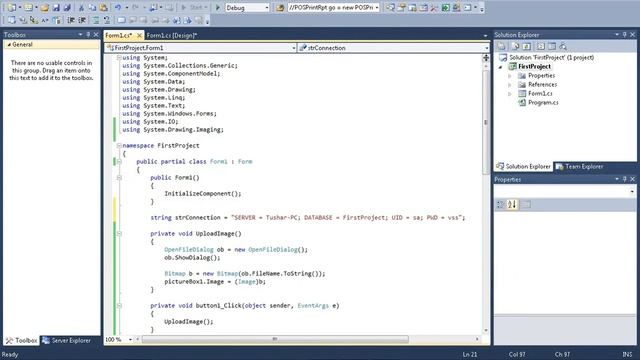Switch to the Form1.cs [Design]* tab
Screen dimensions: 640x360
pos(172,36)
